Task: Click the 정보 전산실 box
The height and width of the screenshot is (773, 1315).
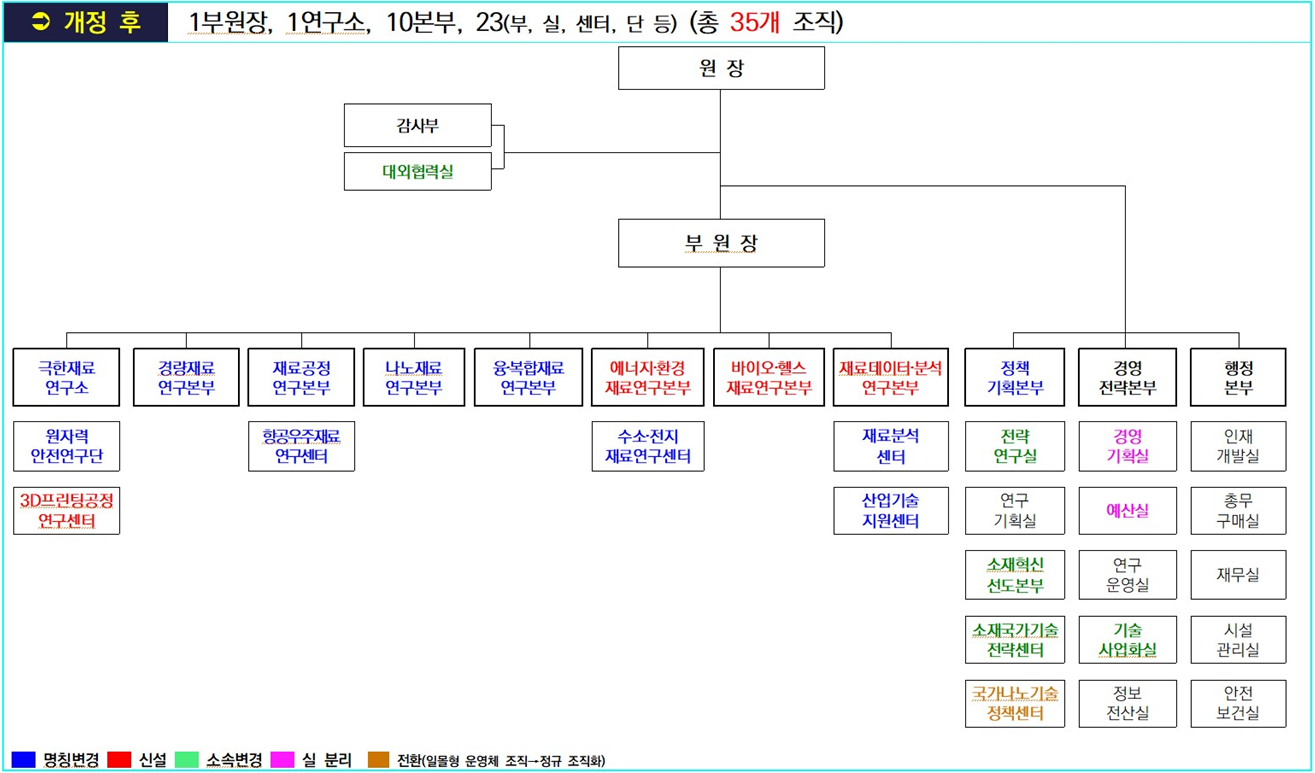Action: (x=1127, y=702)
